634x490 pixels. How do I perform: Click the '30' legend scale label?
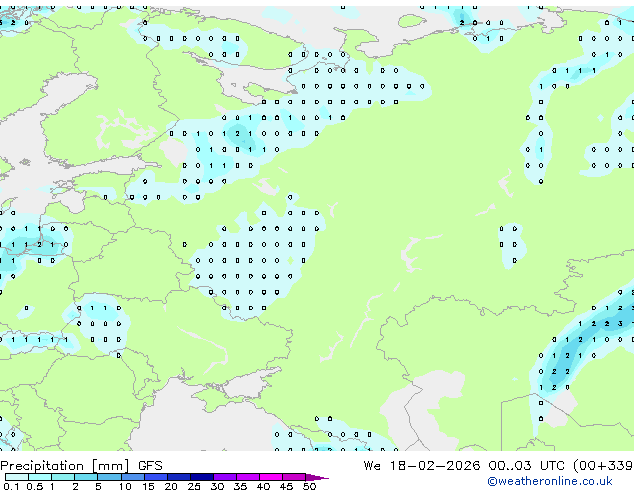pyautogui.click(x=217, y=486)
